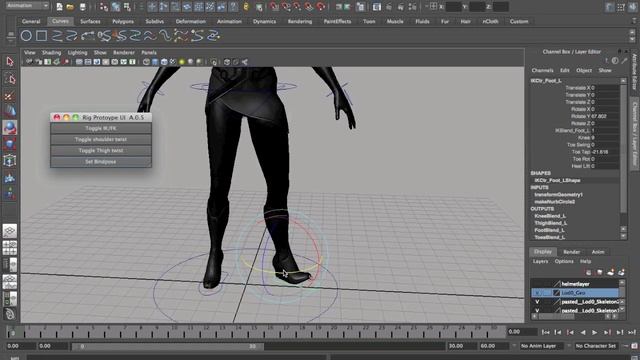Create a NURBS circle from the shelf
The image size is (640, 360).
[26, 36]
